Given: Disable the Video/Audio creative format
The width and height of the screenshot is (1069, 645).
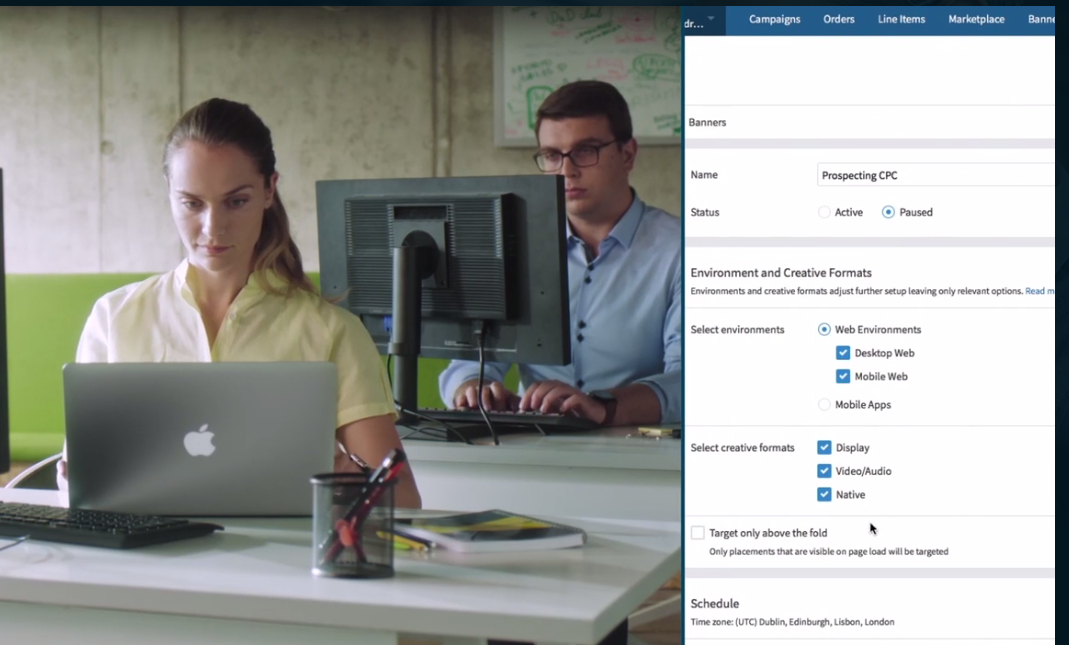Looking at the screenshot, I should pyautogui.click(x=824, y=470).
